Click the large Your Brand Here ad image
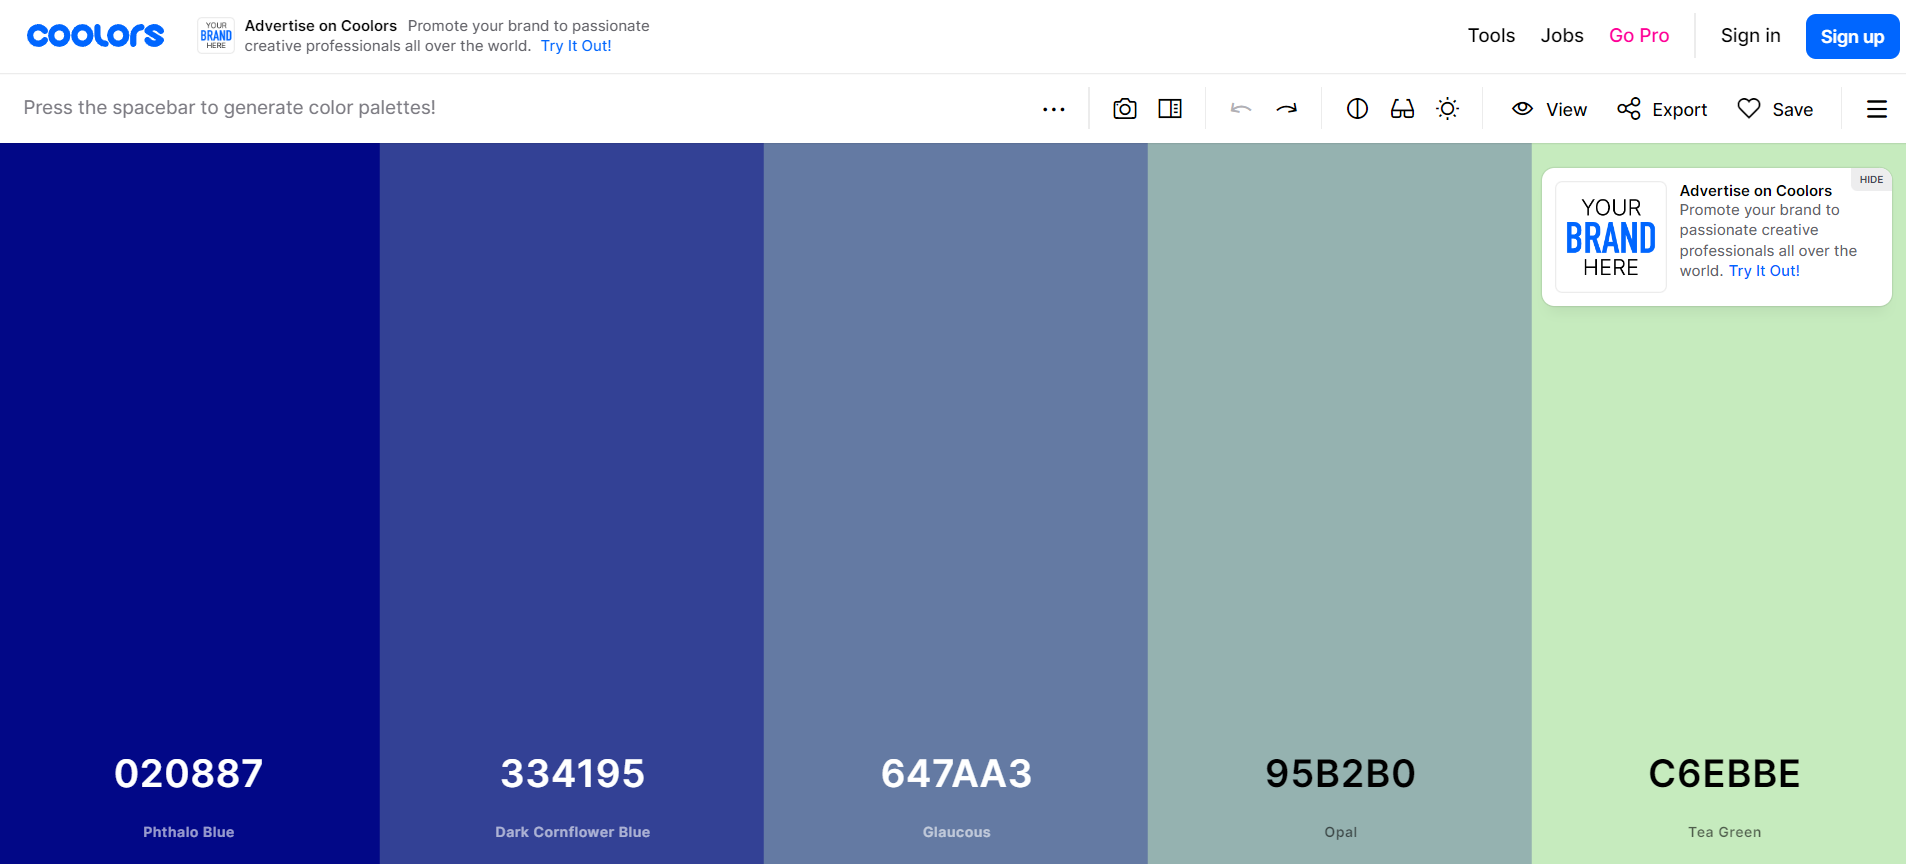This screenshot has height=864, width=1906. 1610,237
